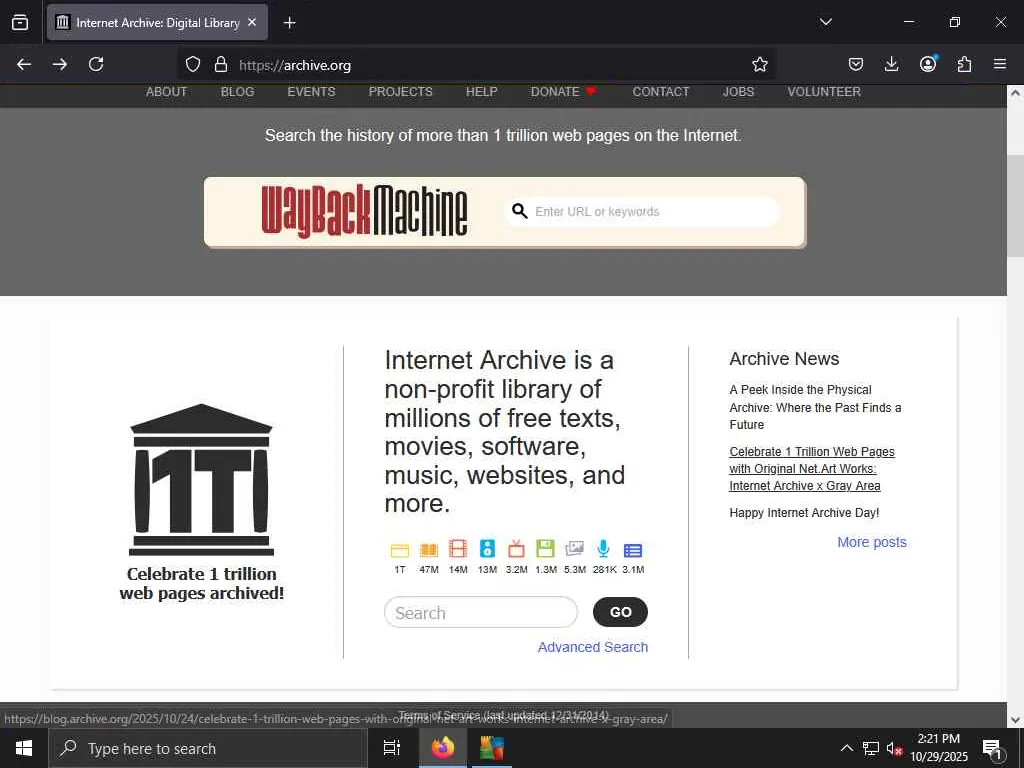Open the PROJECTS navigation item
The image size is (1024, 768).
[400, 92]
